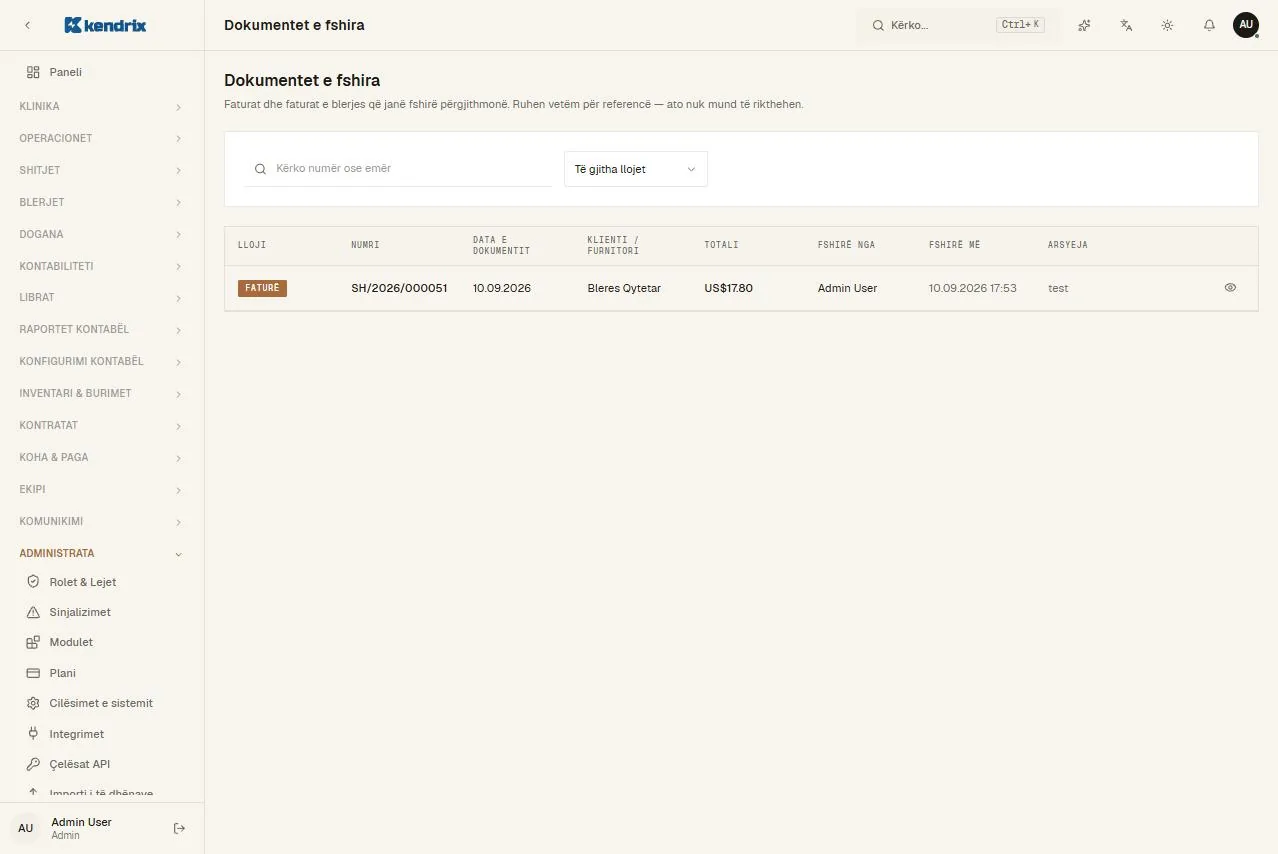Expand the KONTABILITETI section
Image resolution: width=1278 pixels, height=854 pixels.
tap(102, 266)
